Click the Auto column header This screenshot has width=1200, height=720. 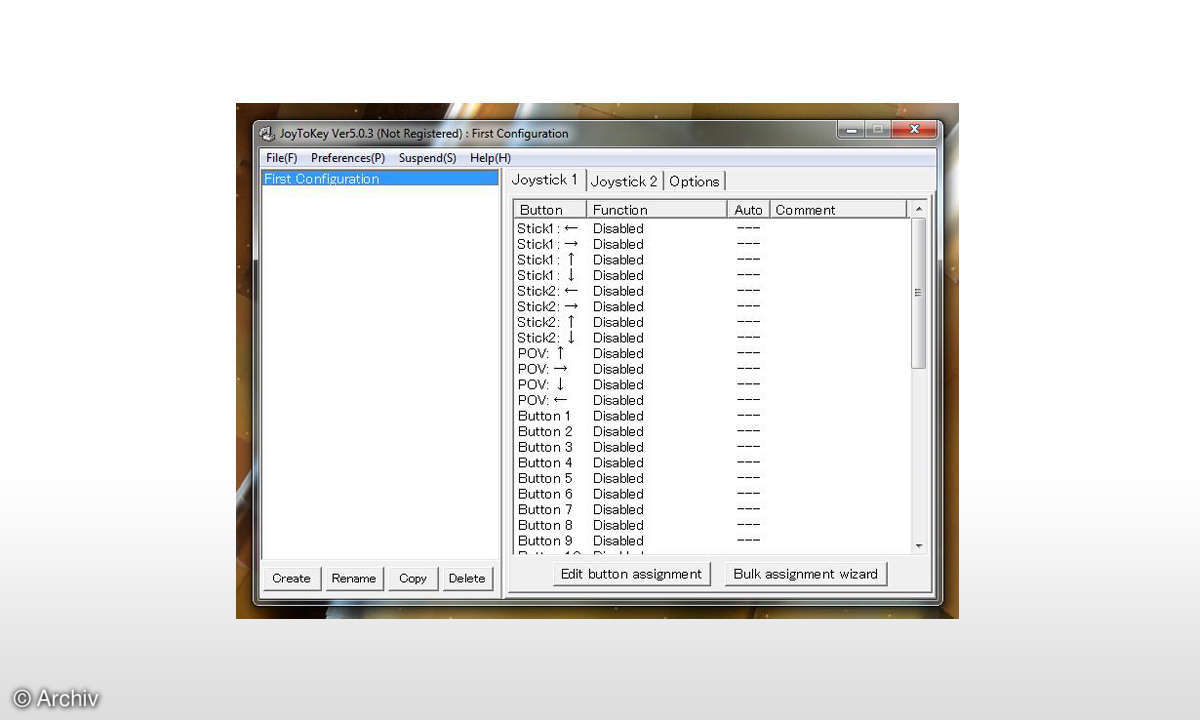coord(748,210)
